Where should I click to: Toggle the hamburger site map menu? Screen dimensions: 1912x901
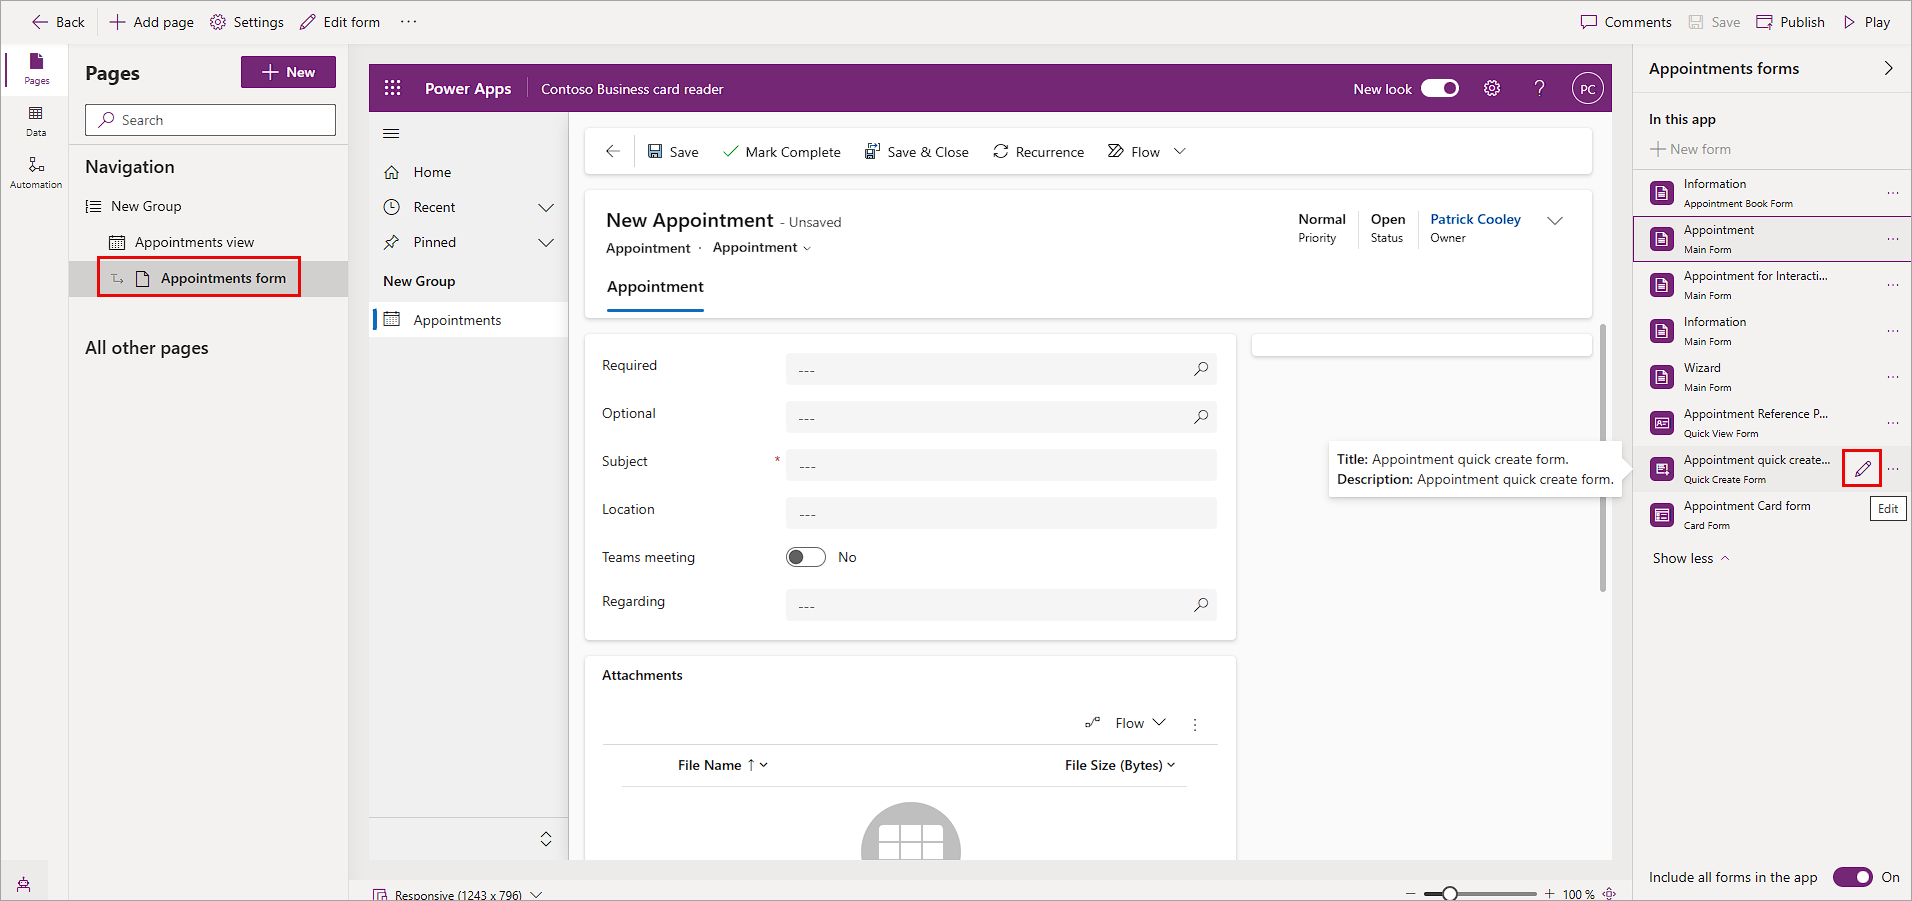click(391, 133)
